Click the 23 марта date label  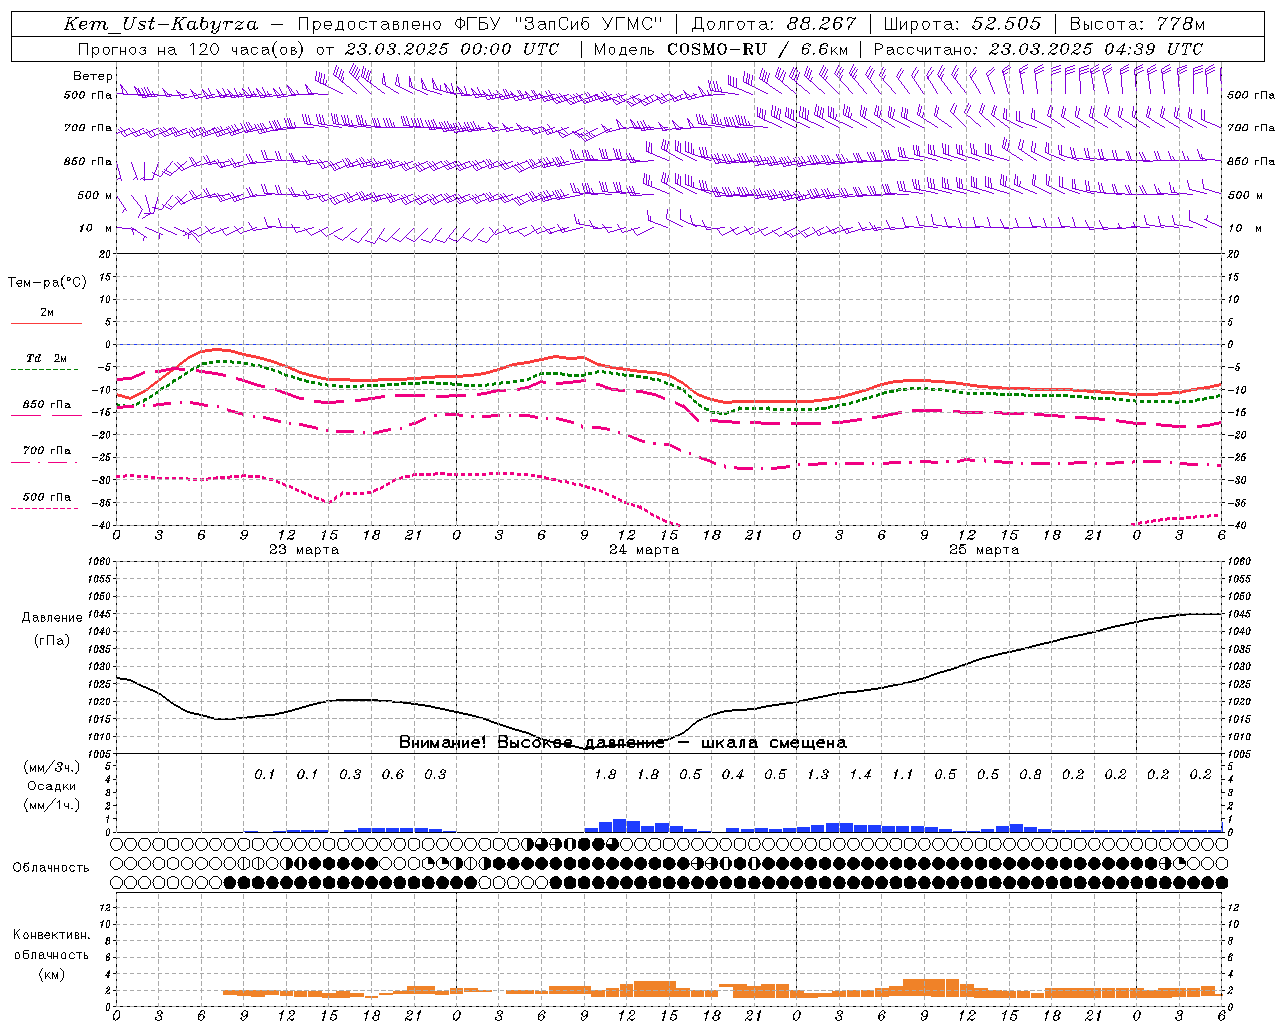pyautogui.click(x=305, y=550)
